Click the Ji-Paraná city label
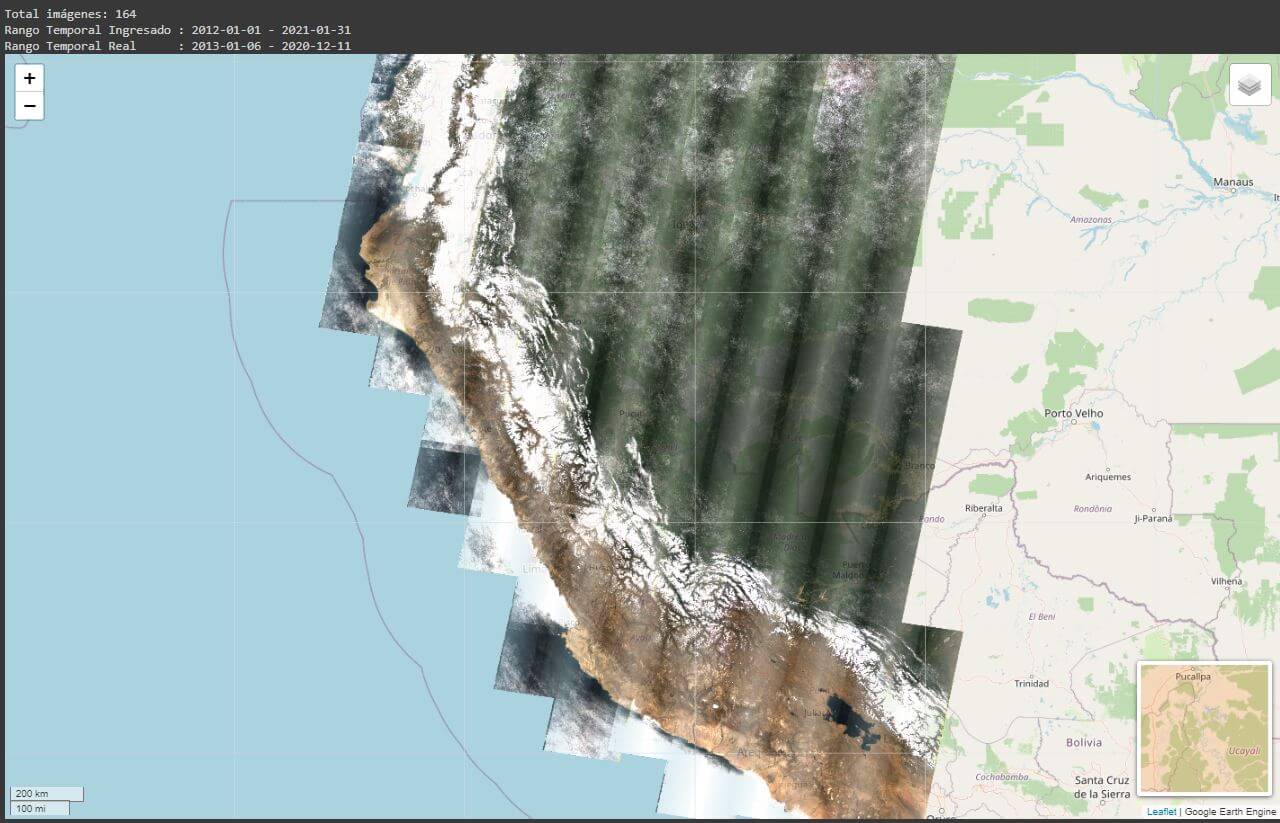 tap(1152, 518)
